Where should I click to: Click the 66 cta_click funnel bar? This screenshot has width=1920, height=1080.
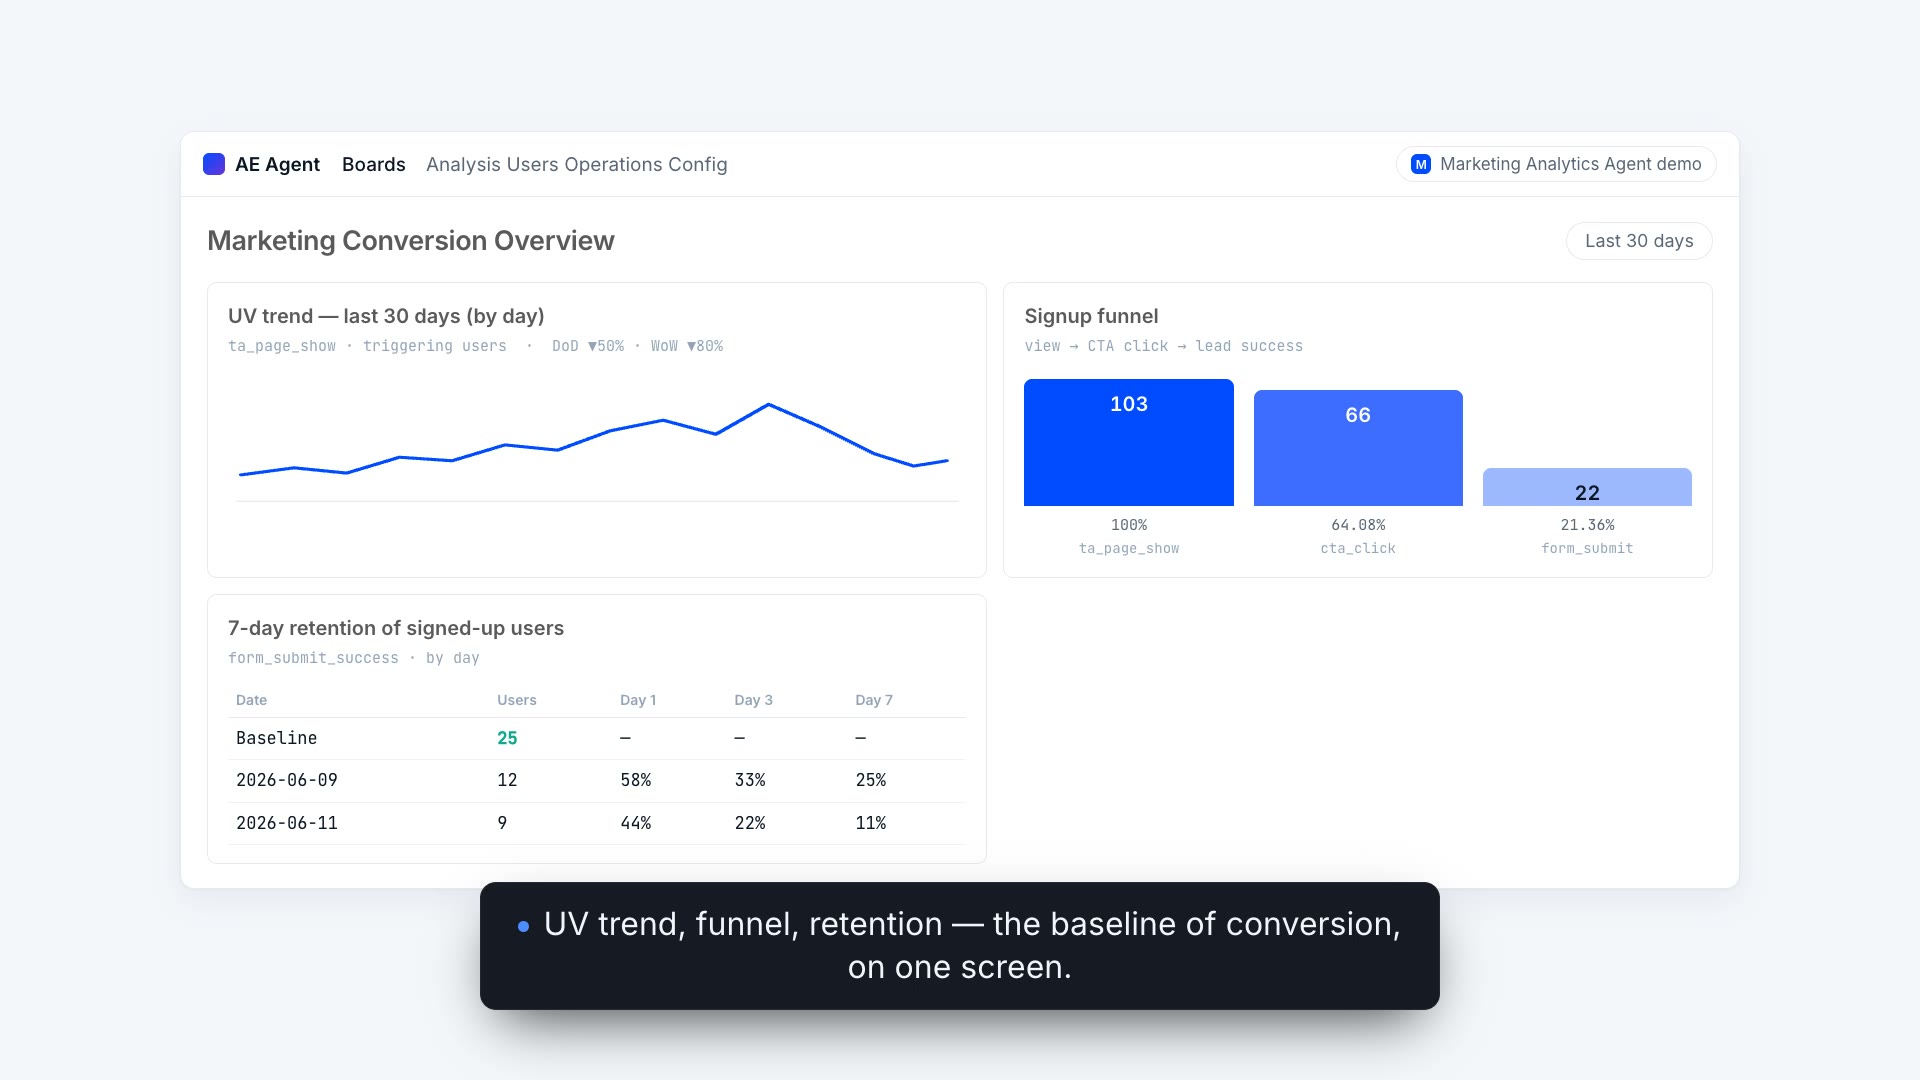[1358, 448]
